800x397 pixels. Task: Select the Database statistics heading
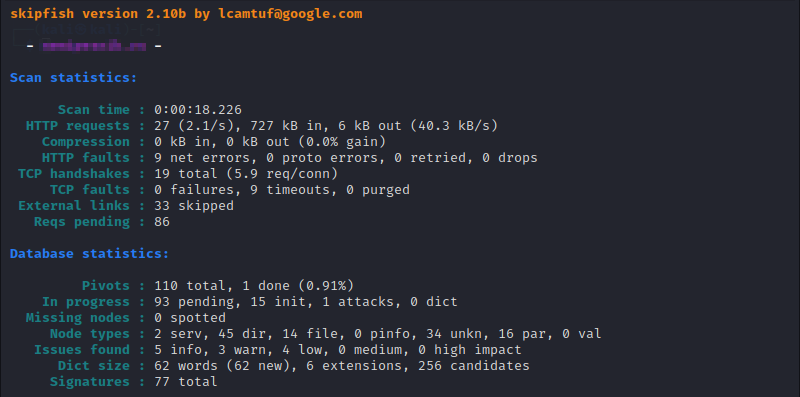[89, 254]
